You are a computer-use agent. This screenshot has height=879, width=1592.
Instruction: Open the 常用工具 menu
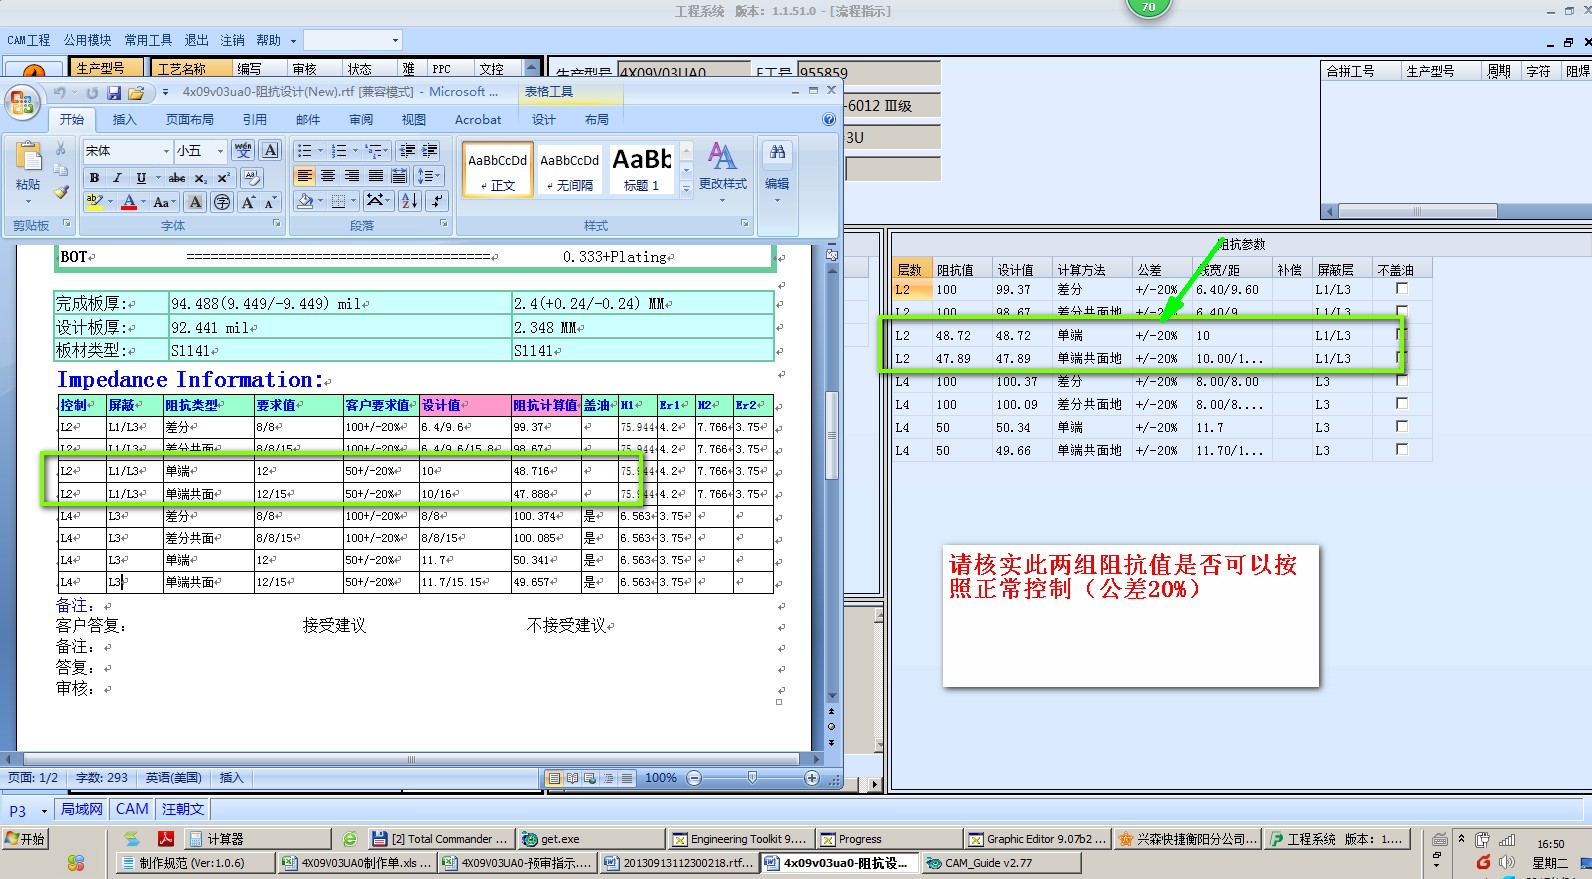pos(148,40)
